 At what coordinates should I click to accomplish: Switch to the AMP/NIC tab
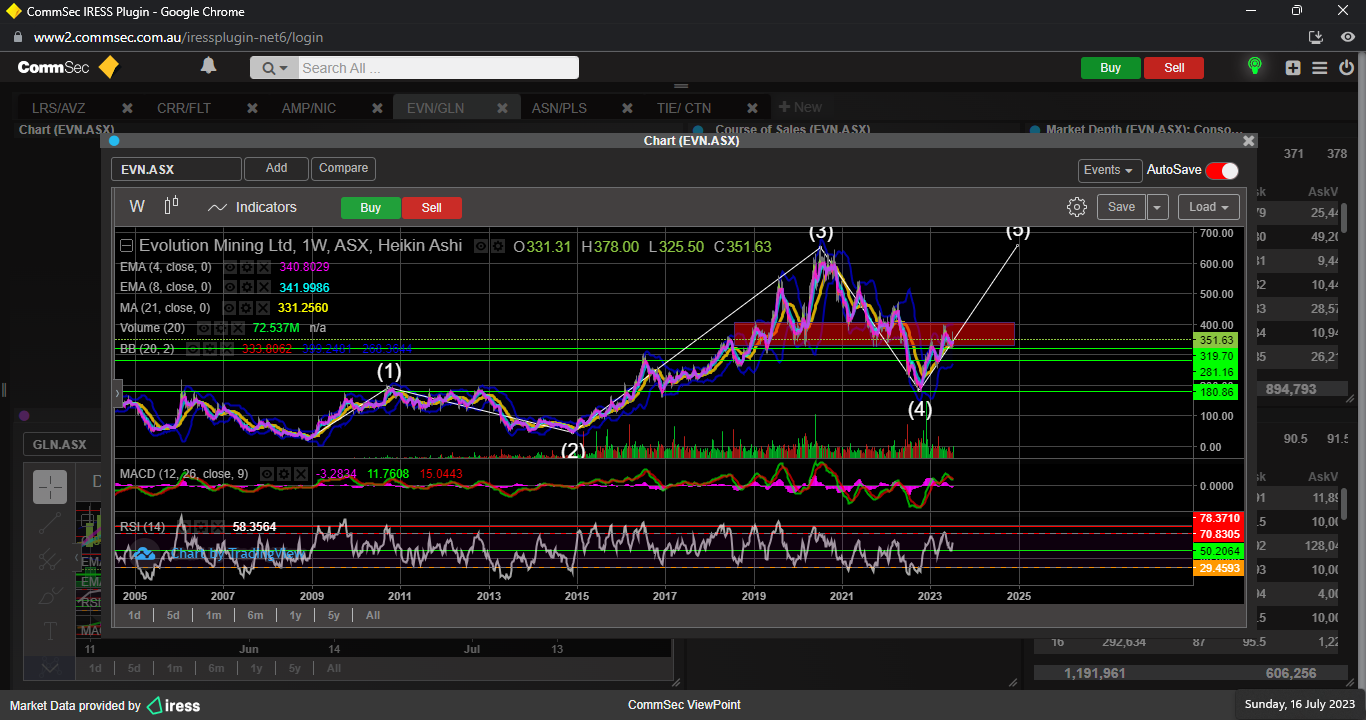pos(309,108)
